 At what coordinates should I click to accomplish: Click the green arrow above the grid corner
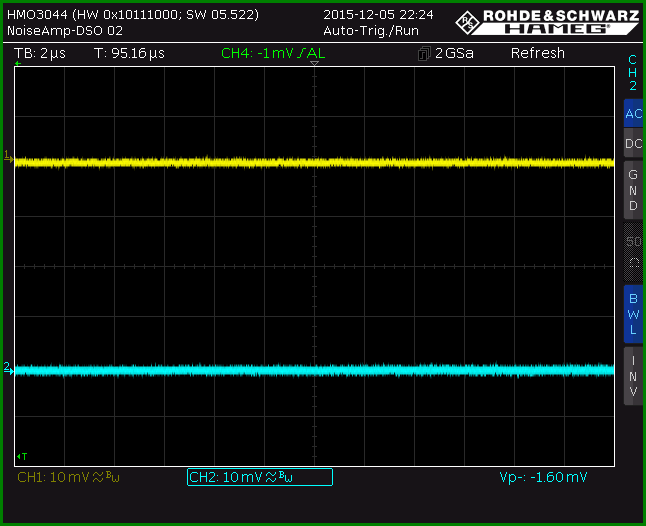point(18,63)
